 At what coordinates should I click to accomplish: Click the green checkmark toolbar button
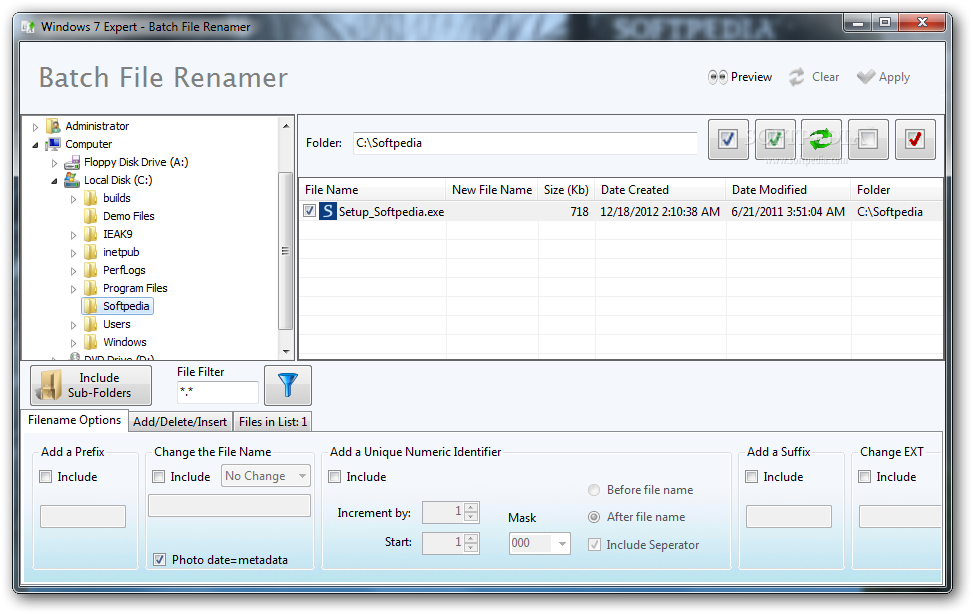774,140
